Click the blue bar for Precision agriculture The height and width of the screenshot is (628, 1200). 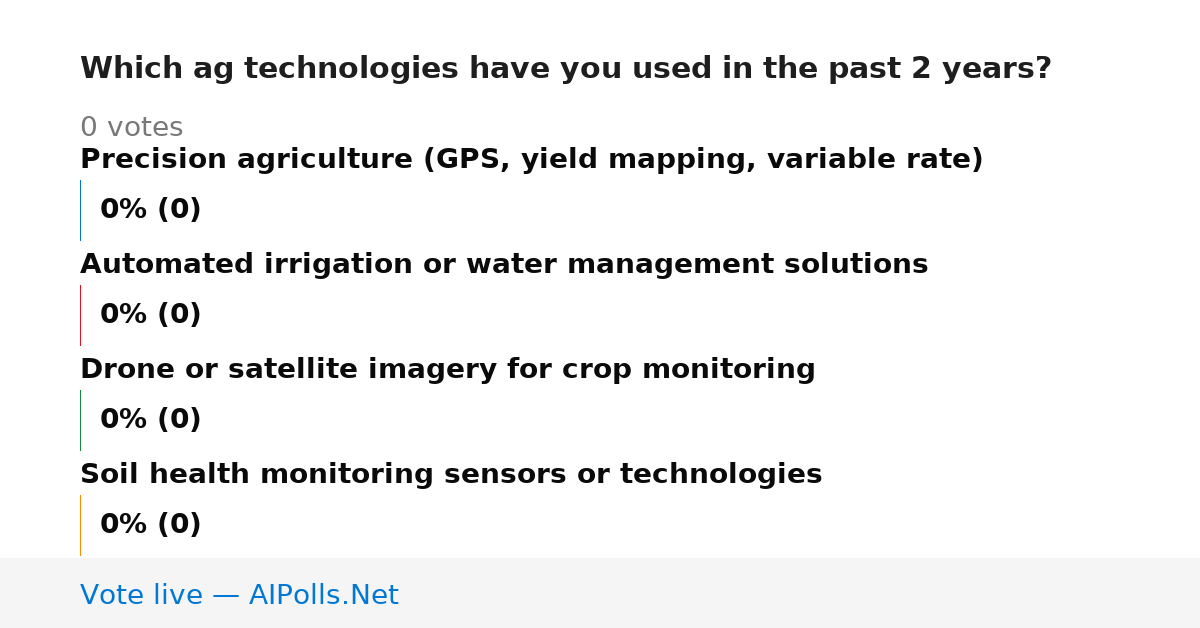click(x=80, y=210)
